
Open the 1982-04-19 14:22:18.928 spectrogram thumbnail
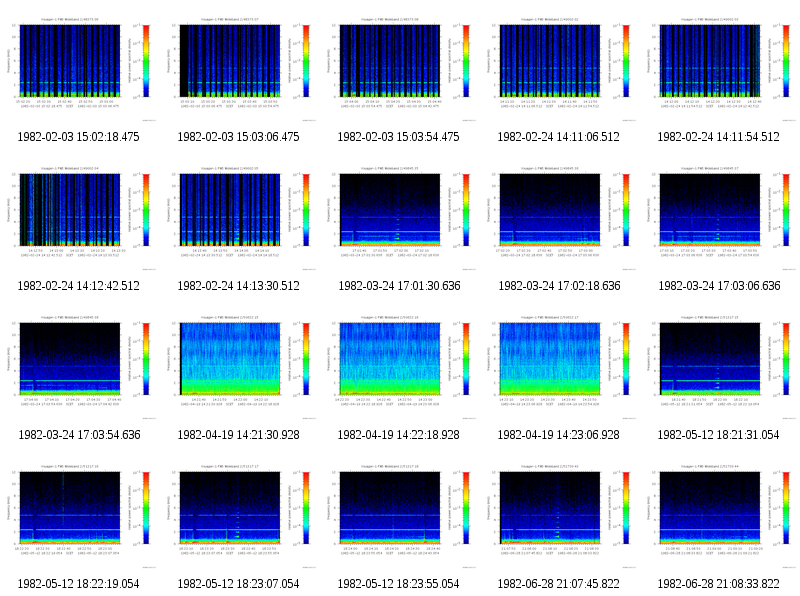tap(399, 366)
